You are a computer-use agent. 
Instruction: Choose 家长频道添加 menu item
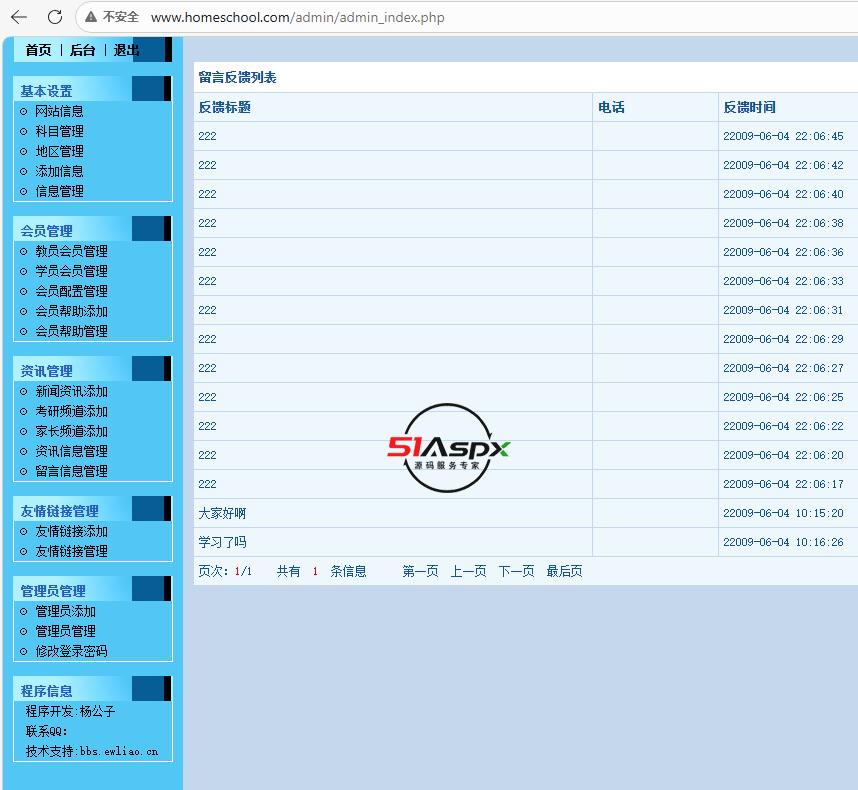(x=71, y=431)
